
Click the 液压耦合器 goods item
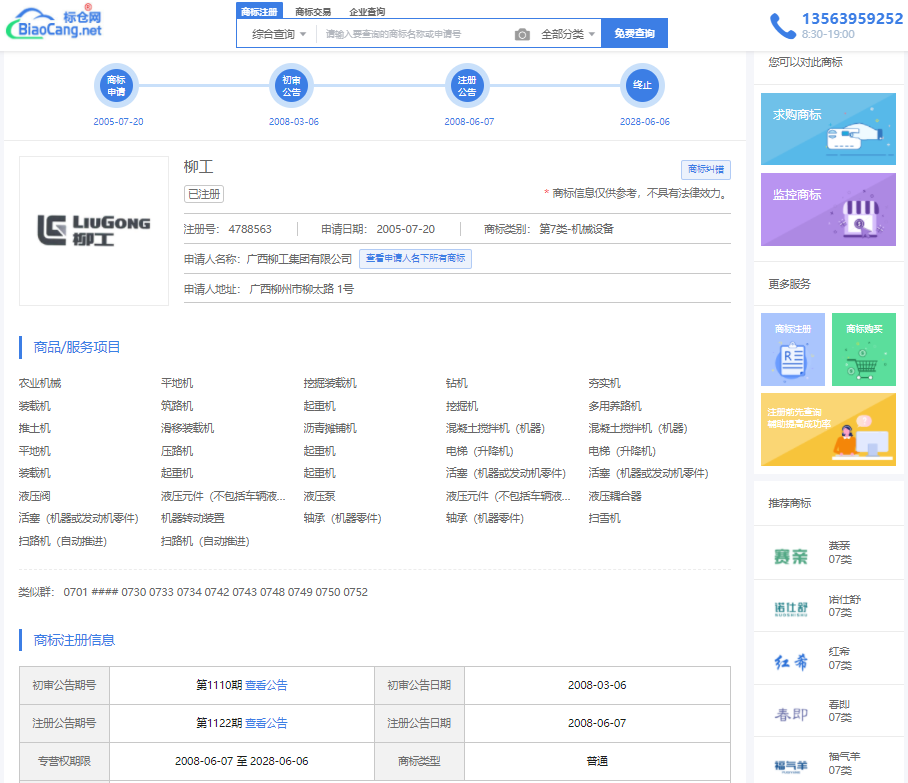click(x=615, y=496)
